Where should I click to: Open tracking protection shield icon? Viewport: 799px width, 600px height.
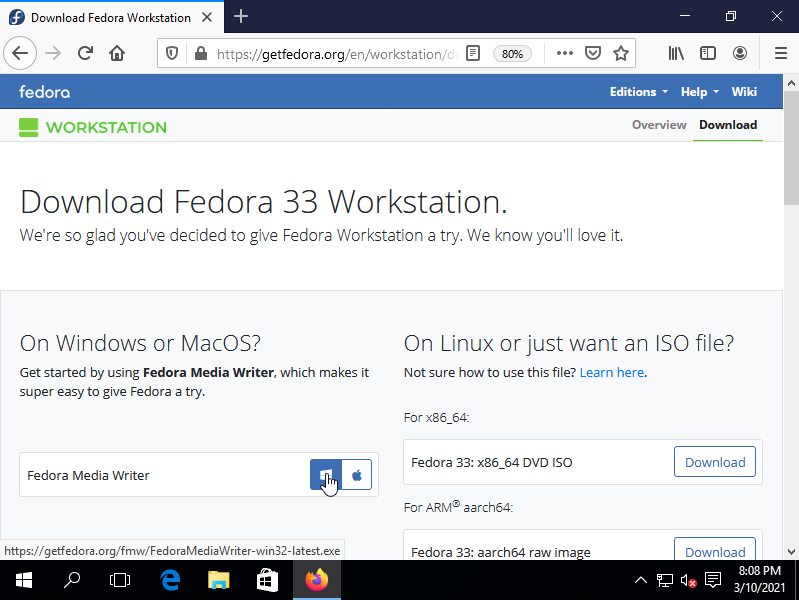[172, 53]
